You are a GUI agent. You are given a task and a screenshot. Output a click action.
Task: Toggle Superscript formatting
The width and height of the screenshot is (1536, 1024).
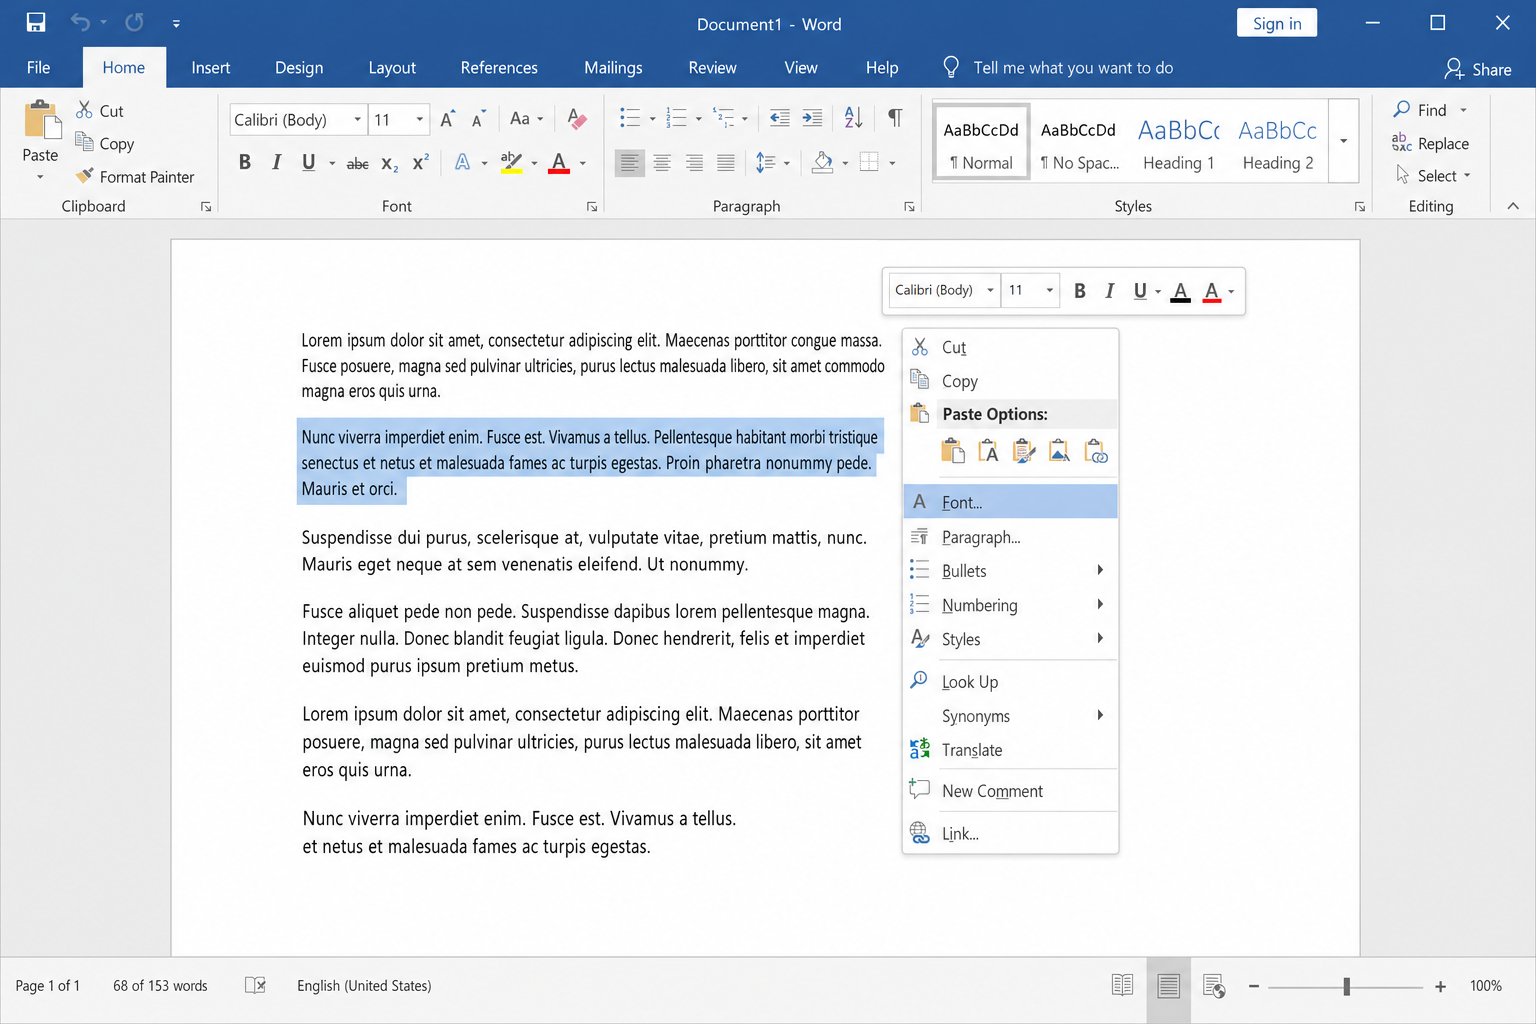(x=421, y=162)
